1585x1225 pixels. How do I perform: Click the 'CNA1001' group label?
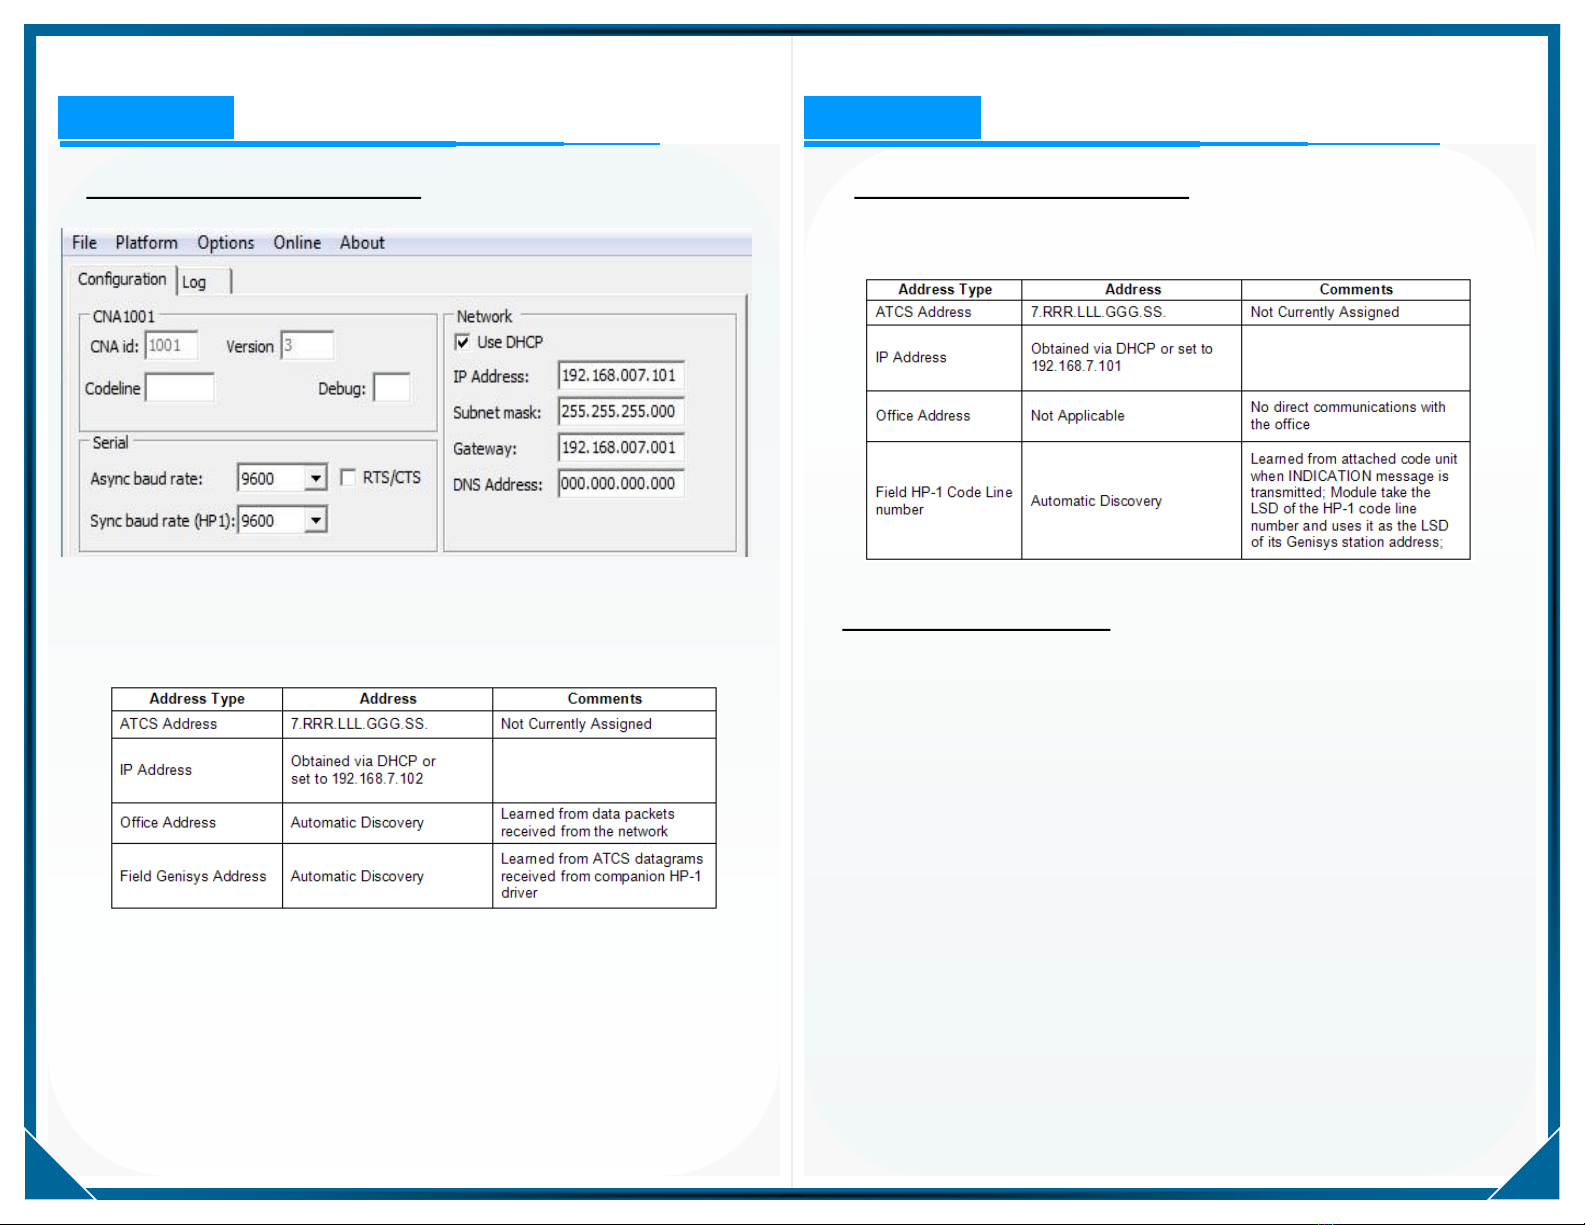(124, 316)
